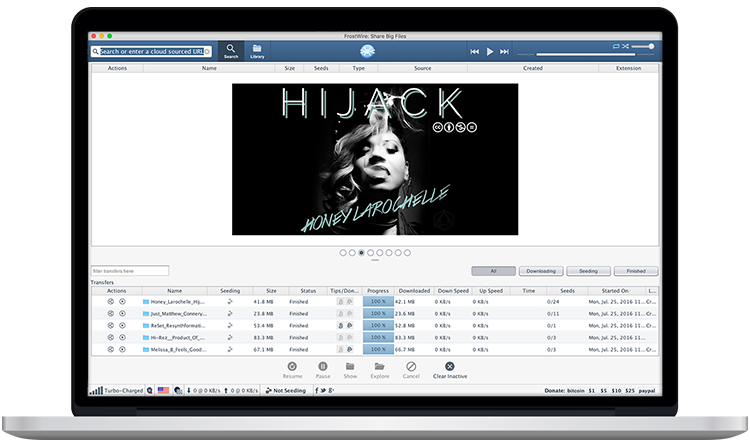Clear the search field with the x icon
Image resolution: width=750 pixels, height=445 pixels.
pos(208,51)
